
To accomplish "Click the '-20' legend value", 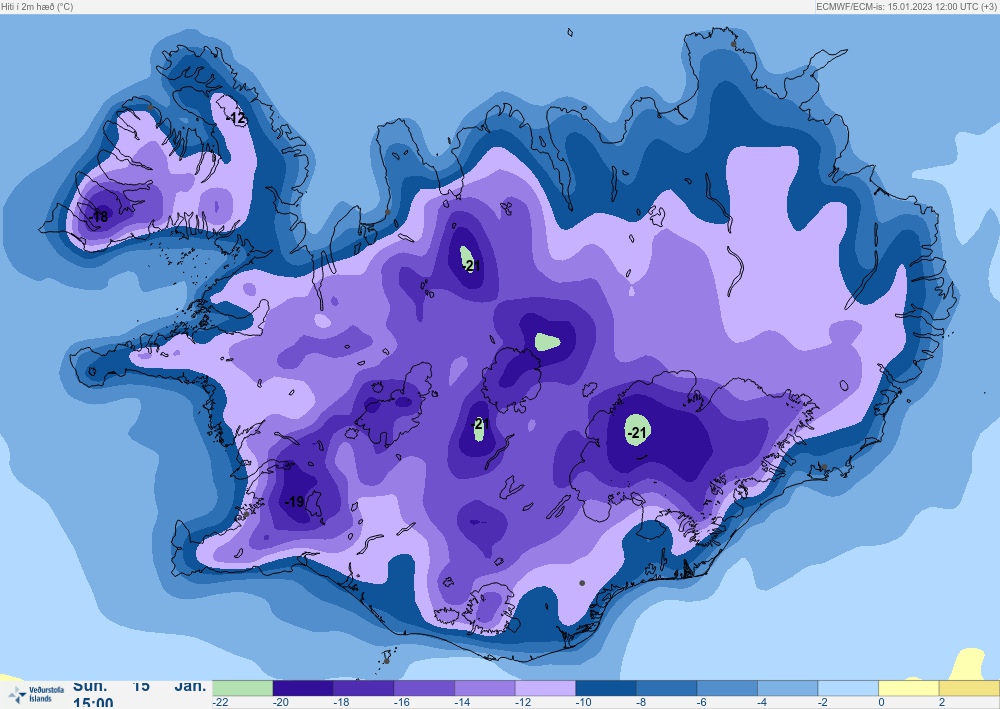I will coord(281,703).
